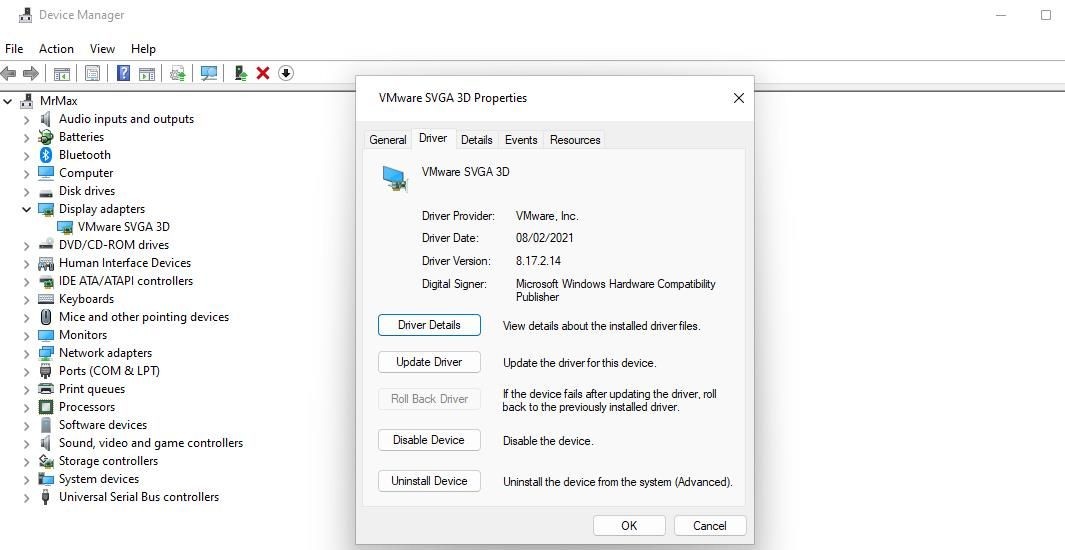Click the Back arrow in the toolbar
Image resolution: width=1065 pixels, height=550 pixels.
[x=8, y=73]
